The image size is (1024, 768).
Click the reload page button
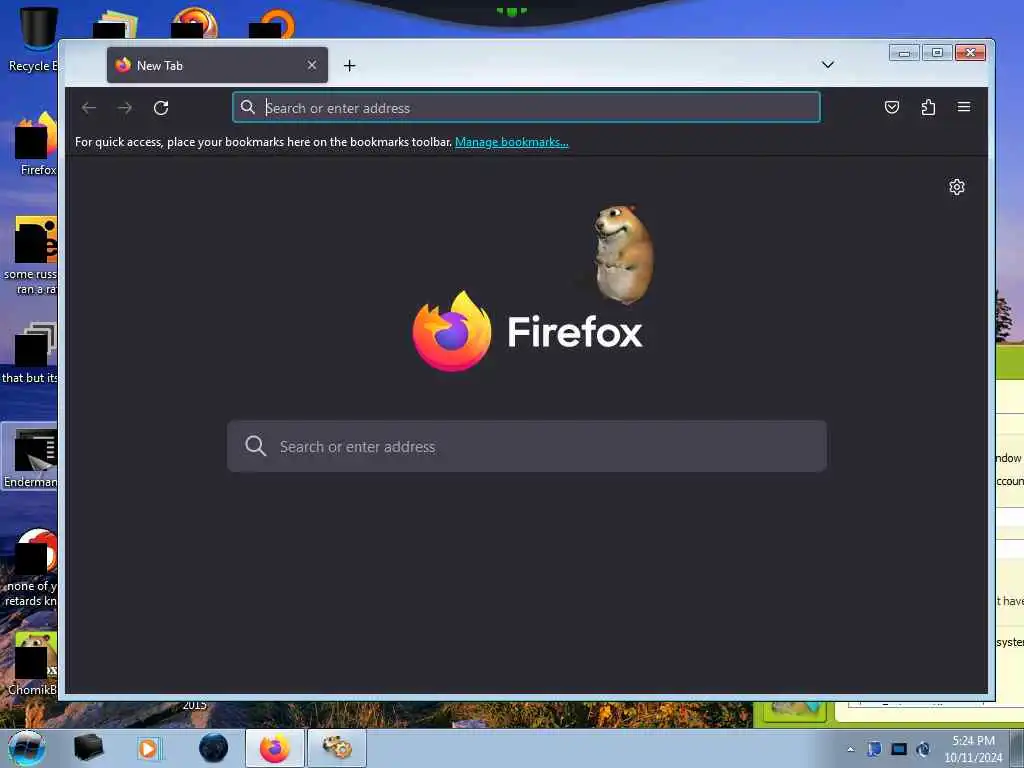161,108
